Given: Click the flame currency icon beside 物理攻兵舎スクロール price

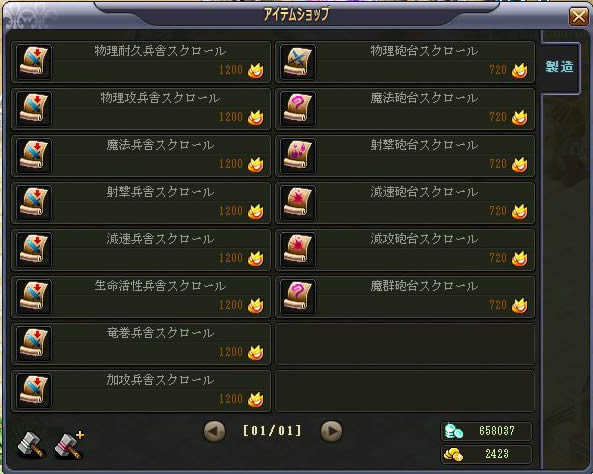Looking at the screenshot, I should (256, 118).
